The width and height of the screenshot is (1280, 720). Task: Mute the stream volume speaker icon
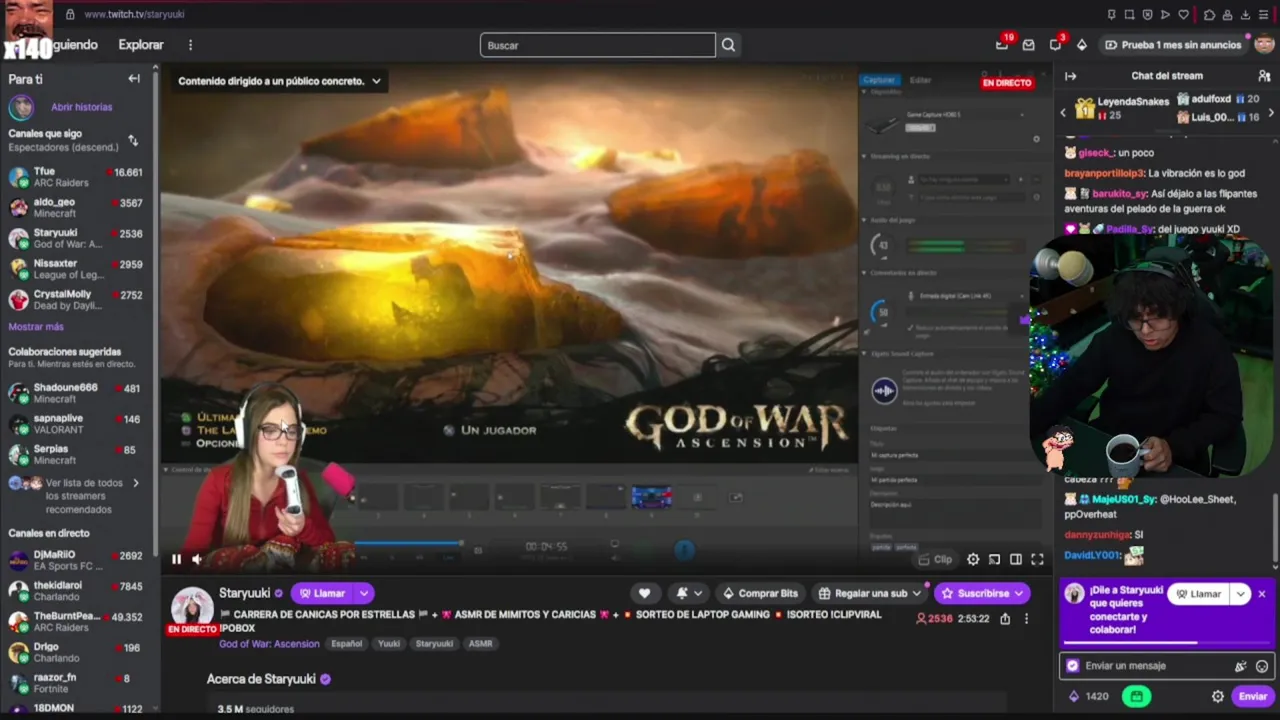click(x=197, y=560)
